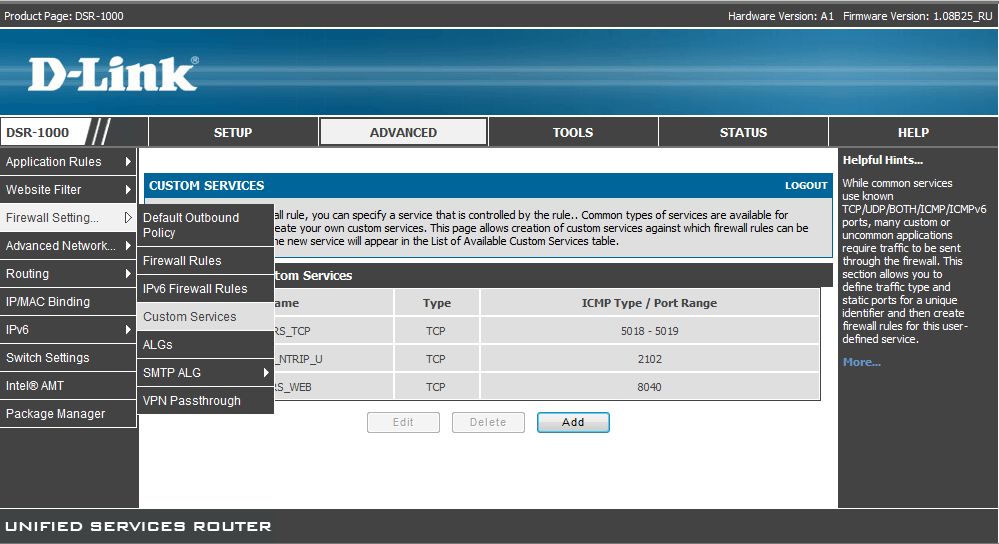Select TCP type in 8040 row
999x544 pixels.
[x=436, y=387]
